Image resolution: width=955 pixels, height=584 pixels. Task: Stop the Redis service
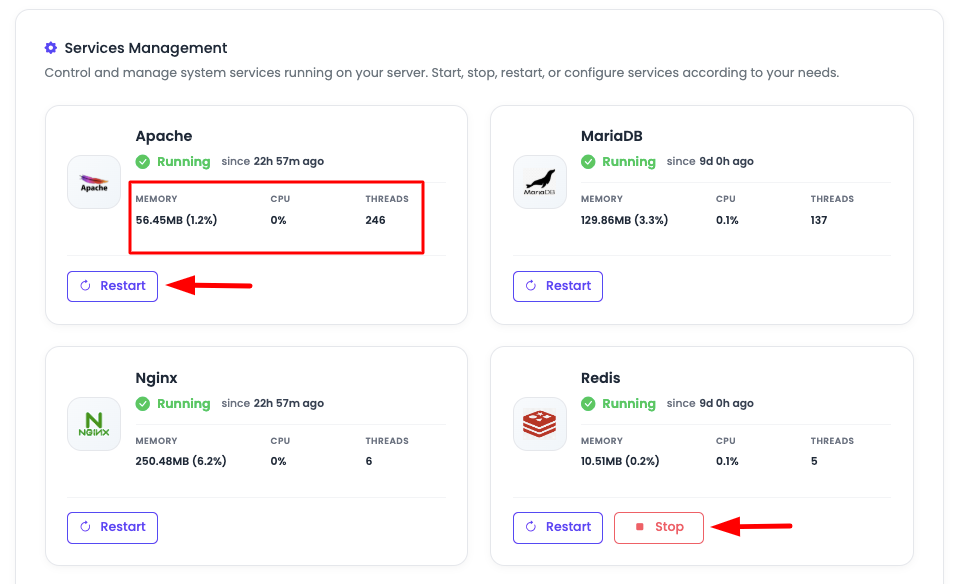659,527
